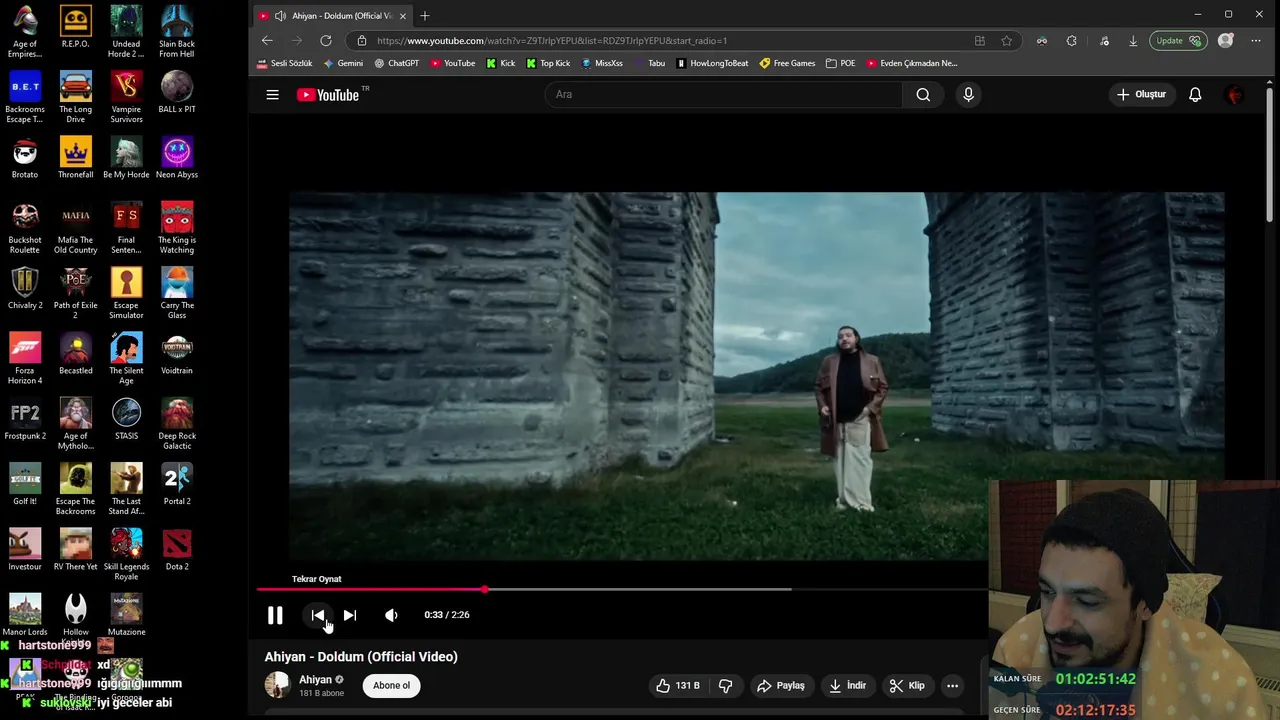Focus the 'Ara' search field
Screen dimensions: 1280x720
(724, 94)
